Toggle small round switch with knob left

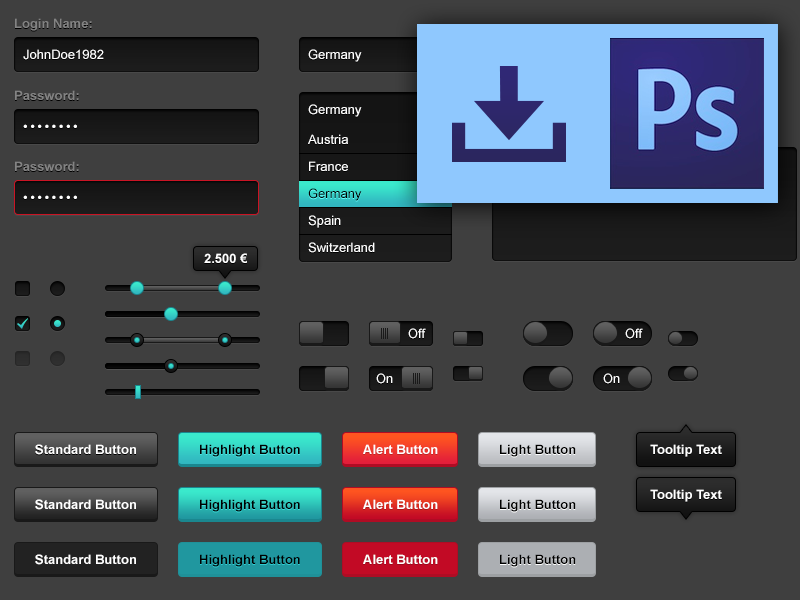click(683, 338)
